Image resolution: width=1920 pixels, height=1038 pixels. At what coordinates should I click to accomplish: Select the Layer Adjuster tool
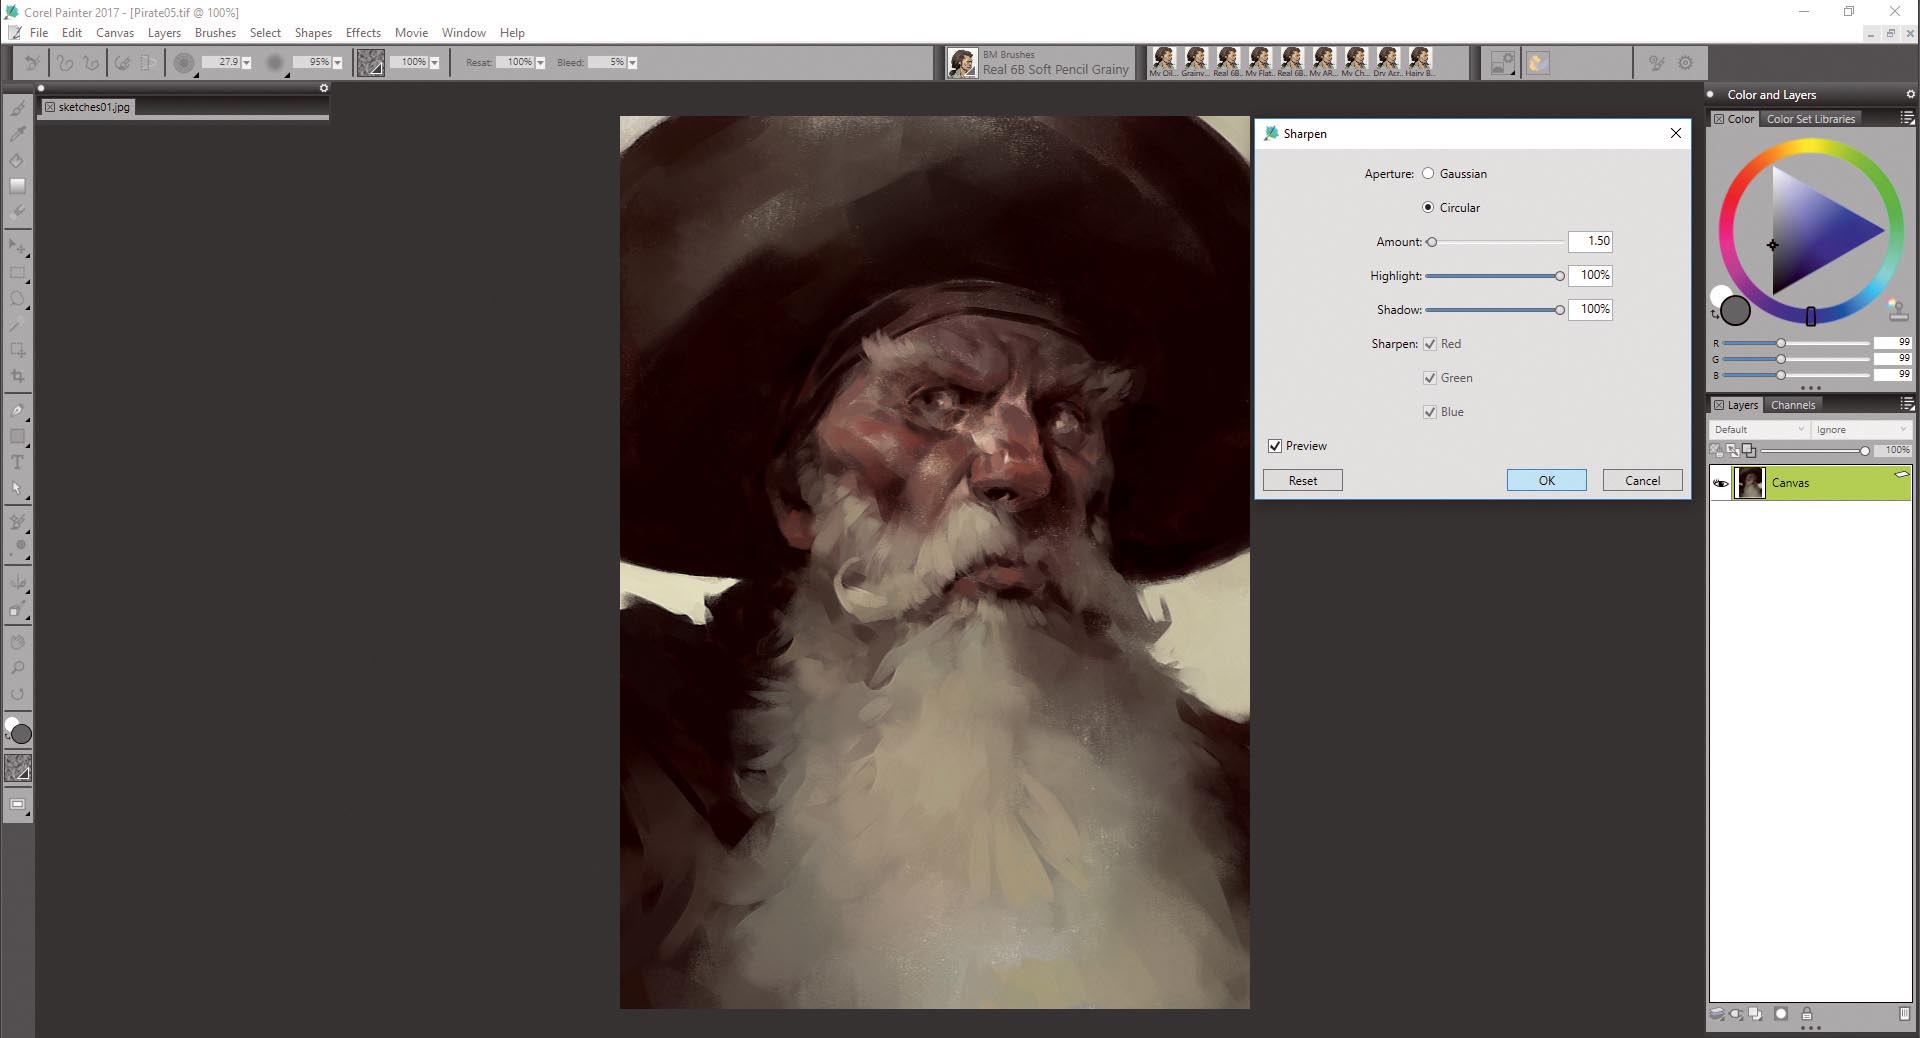[17, 246]
